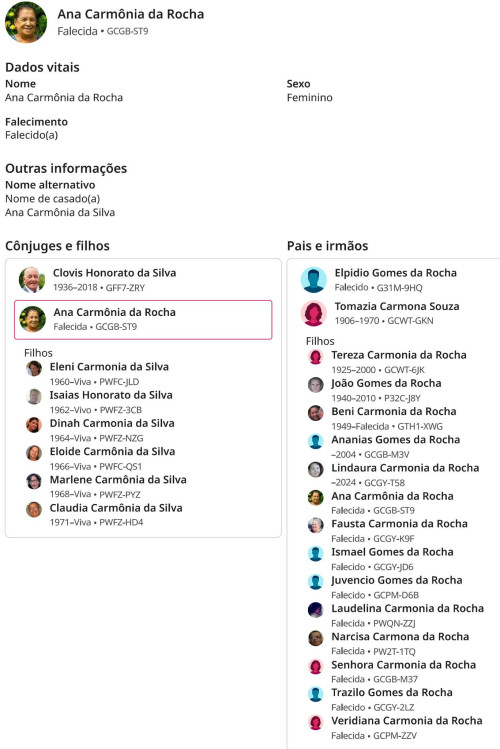
Task: Click Tomazia Carmona Souza's pink female silhouette icon
Action: coord(314,313)
